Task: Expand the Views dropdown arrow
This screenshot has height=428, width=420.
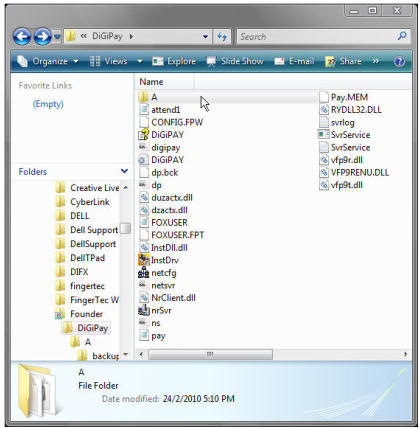Action: (140, 61)
